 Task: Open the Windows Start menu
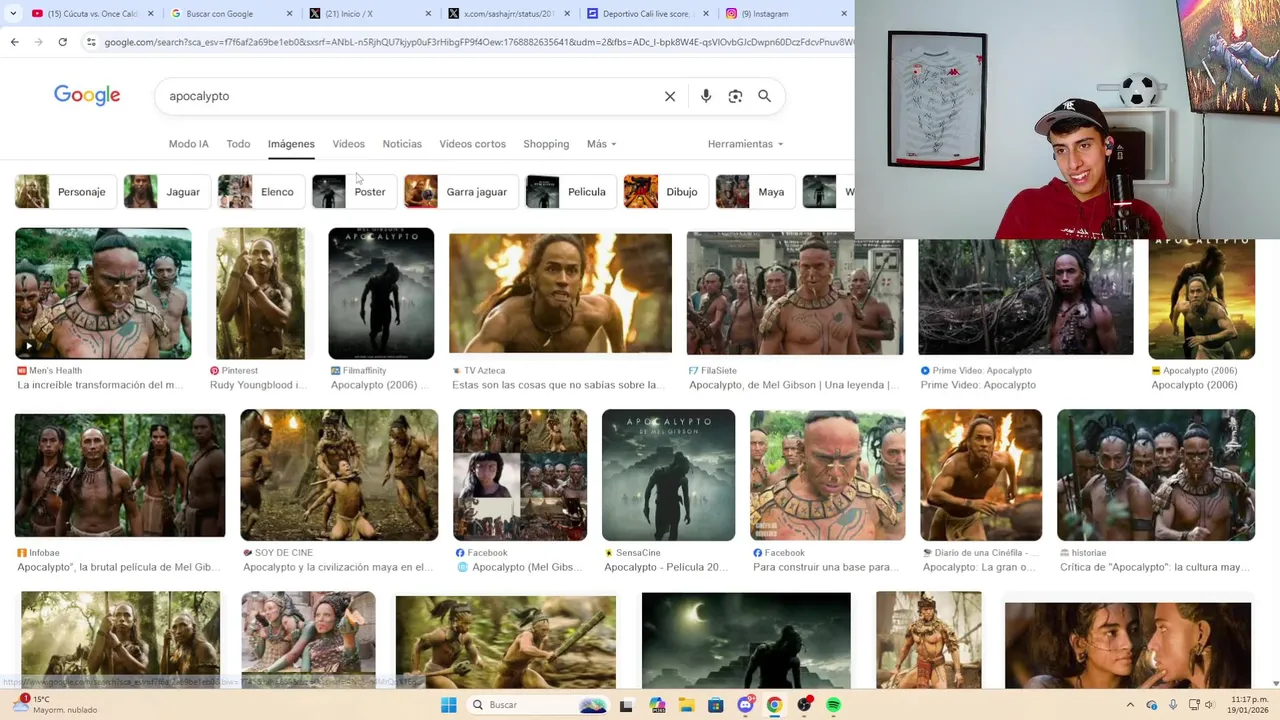pyautogui.click(x=449, y=705)
